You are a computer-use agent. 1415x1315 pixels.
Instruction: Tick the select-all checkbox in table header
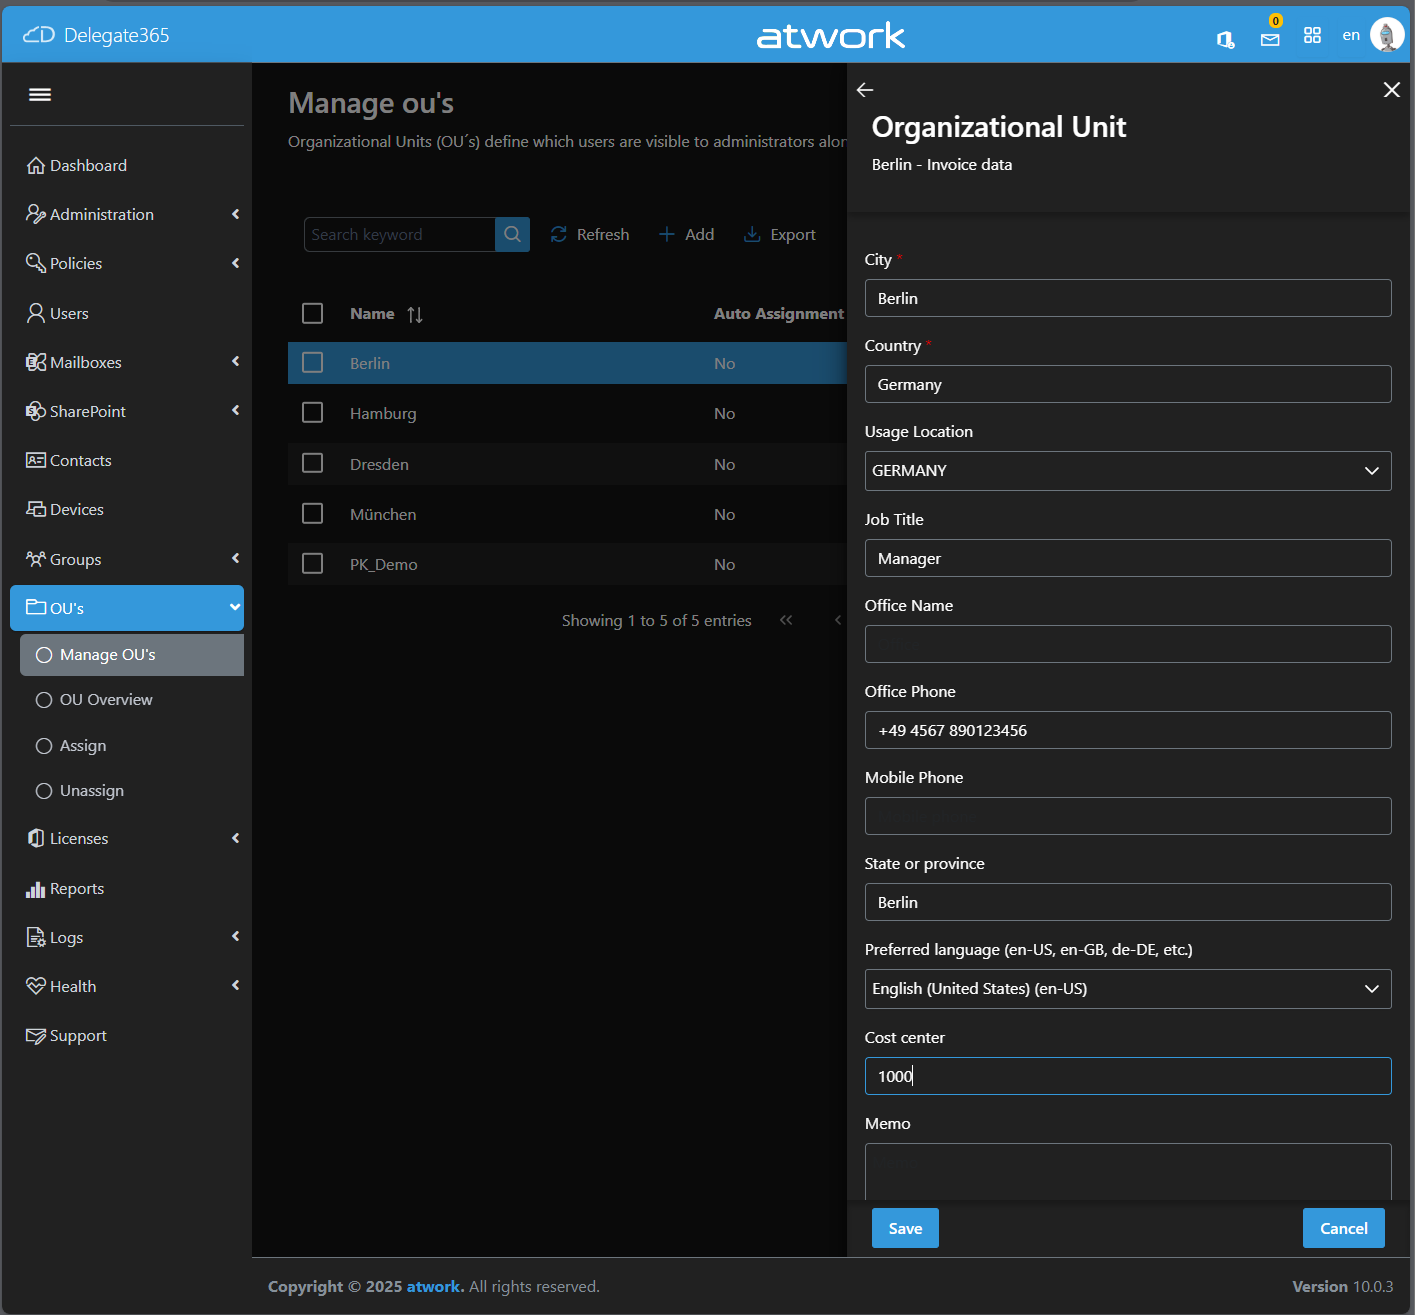pos(313,314)
